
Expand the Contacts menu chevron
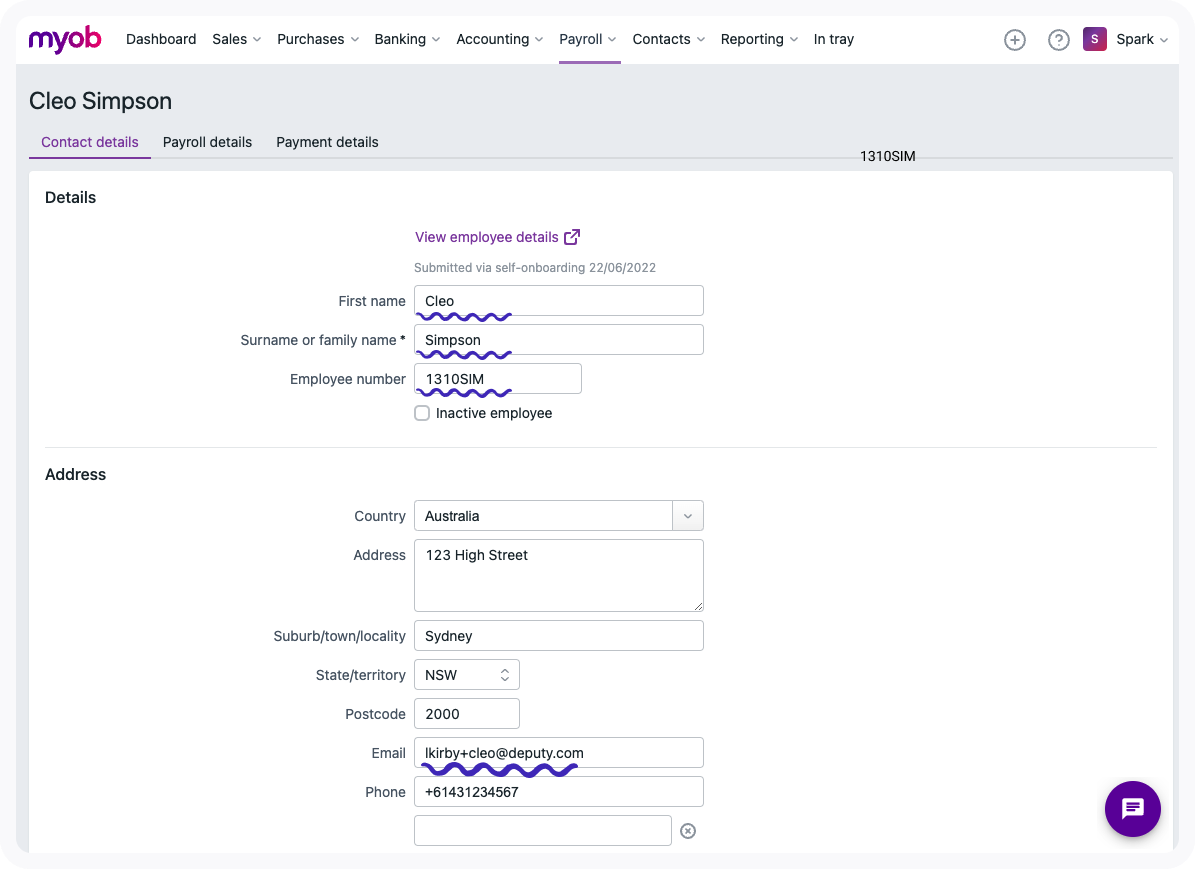tap(700, 40)
